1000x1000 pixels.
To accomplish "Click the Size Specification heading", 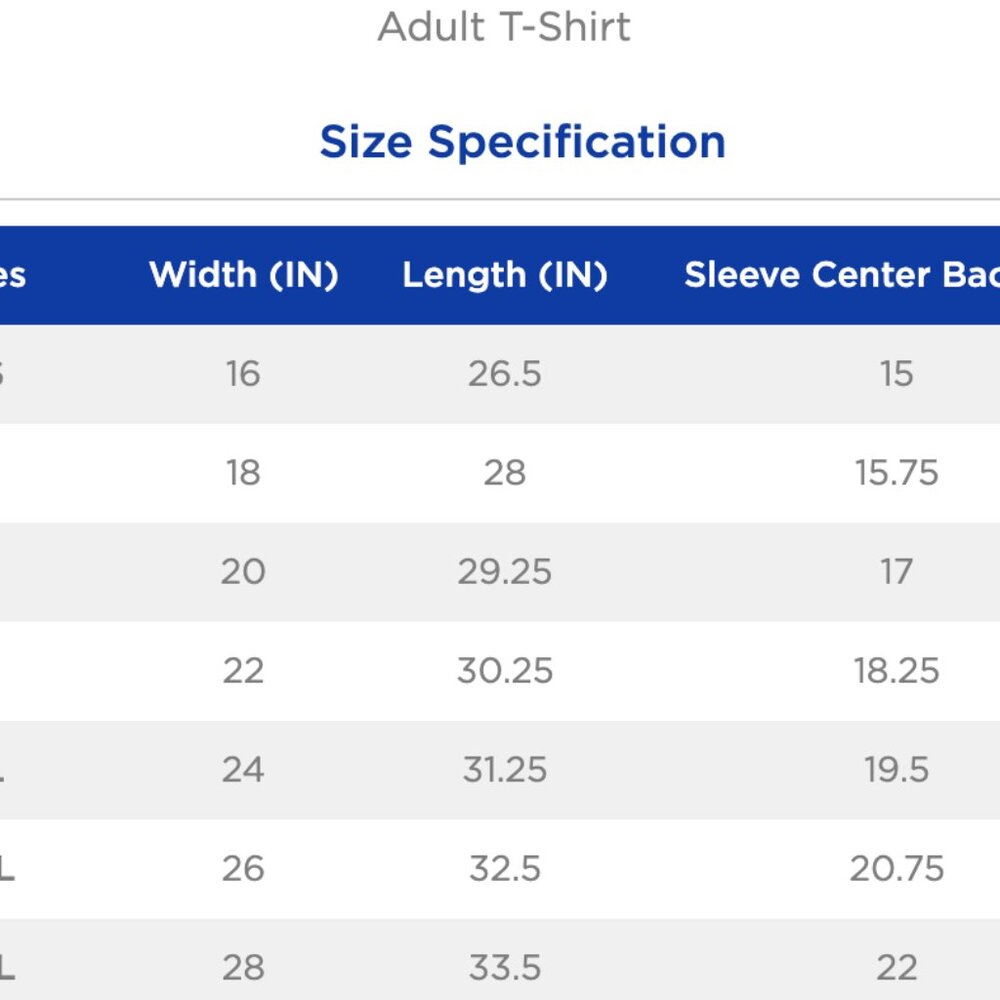I will coord(522,142).
